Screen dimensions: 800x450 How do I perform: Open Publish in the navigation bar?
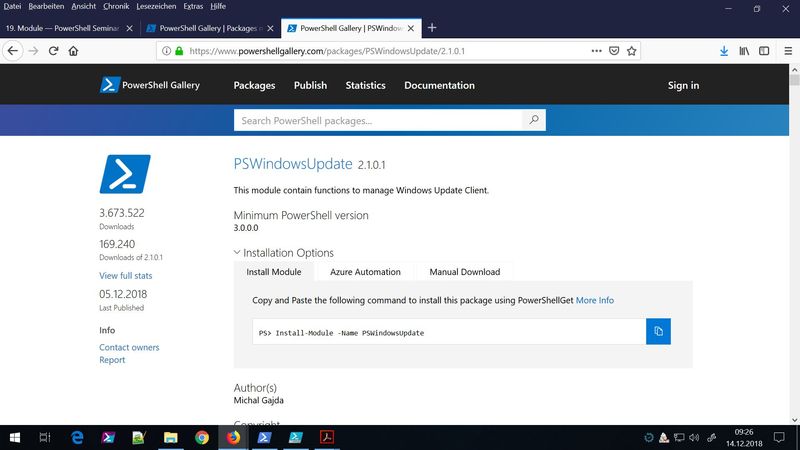[310, 85]
